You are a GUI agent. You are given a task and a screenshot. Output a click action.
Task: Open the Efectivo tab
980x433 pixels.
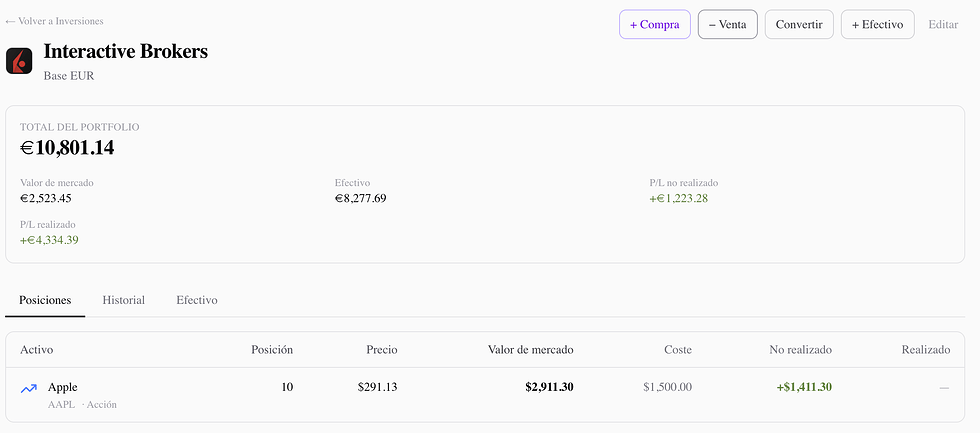click(x=197, y=300)
